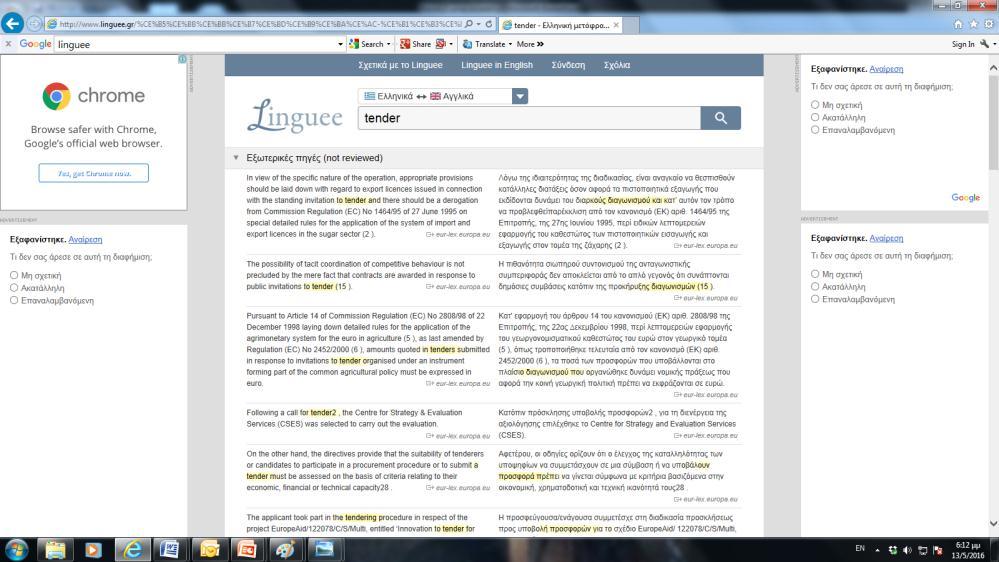Select 'Ακατάλληλη' radio in top right panel
This screenshot has height=562, width=999.
[815, 117]
